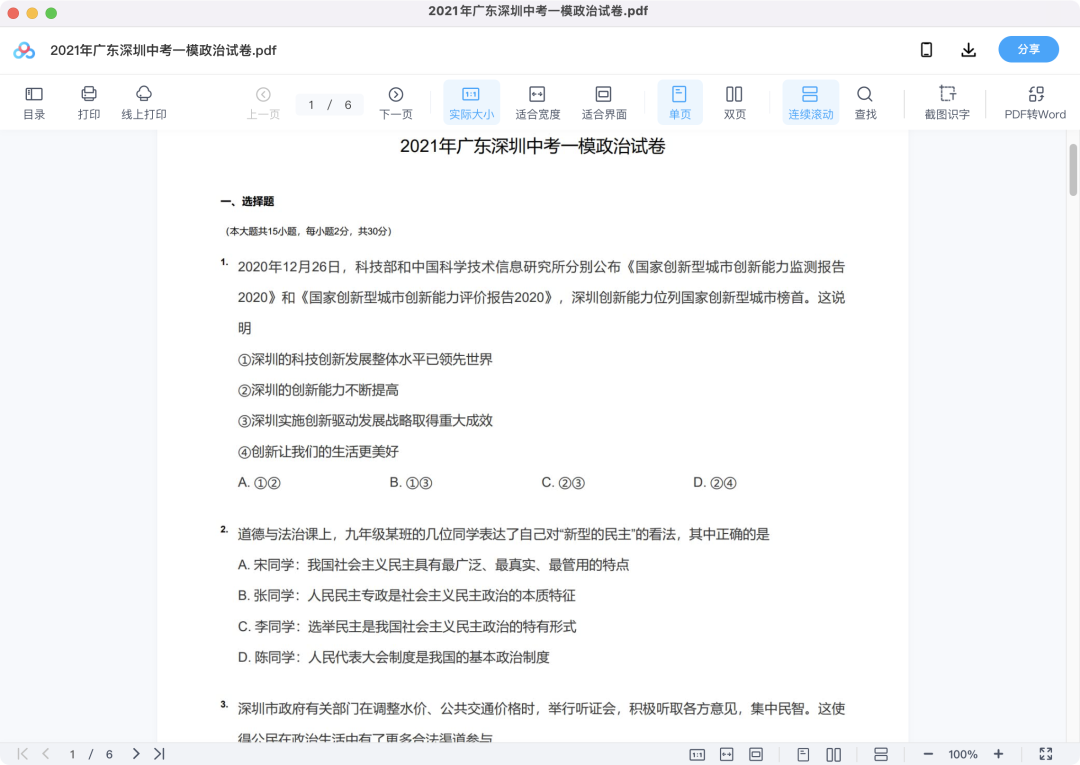This screenshot has width=1080, height=765.
Task: Go to next page via 下一页
Action: pyautogui.click(x=395, y=103)
